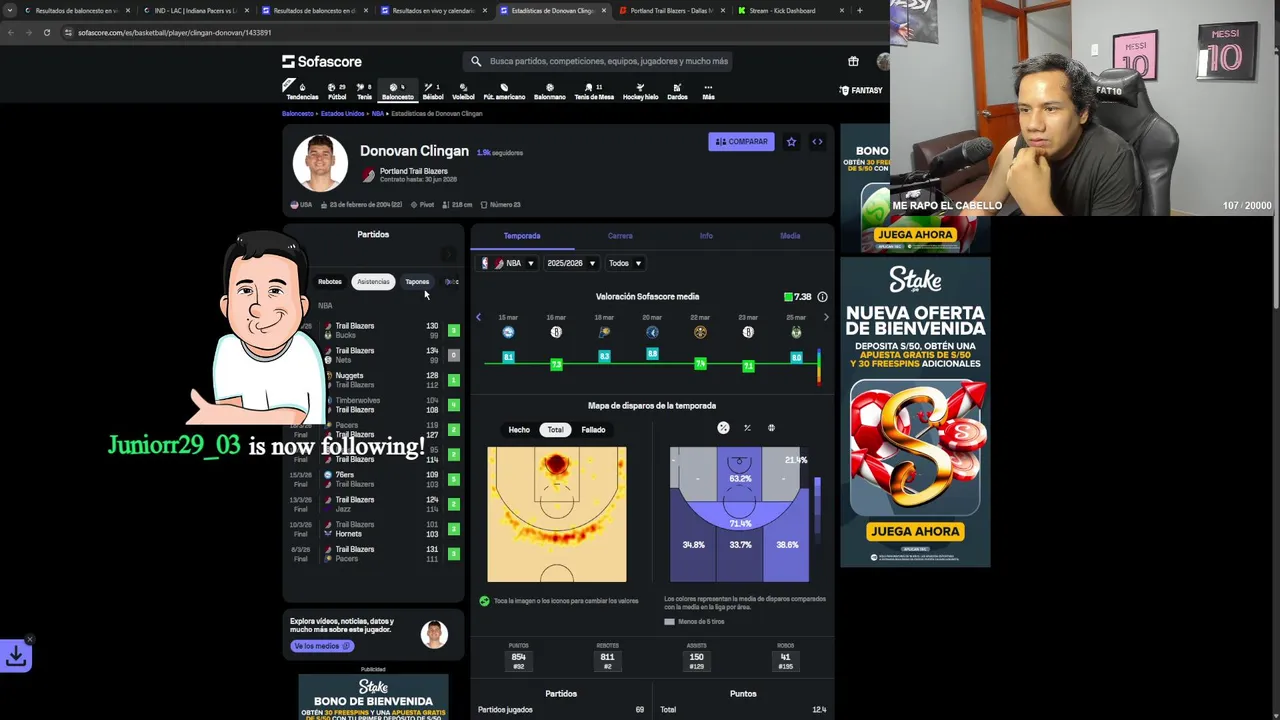Reload the browser page
Screen dimensions: 1280x720
(47, 32)
